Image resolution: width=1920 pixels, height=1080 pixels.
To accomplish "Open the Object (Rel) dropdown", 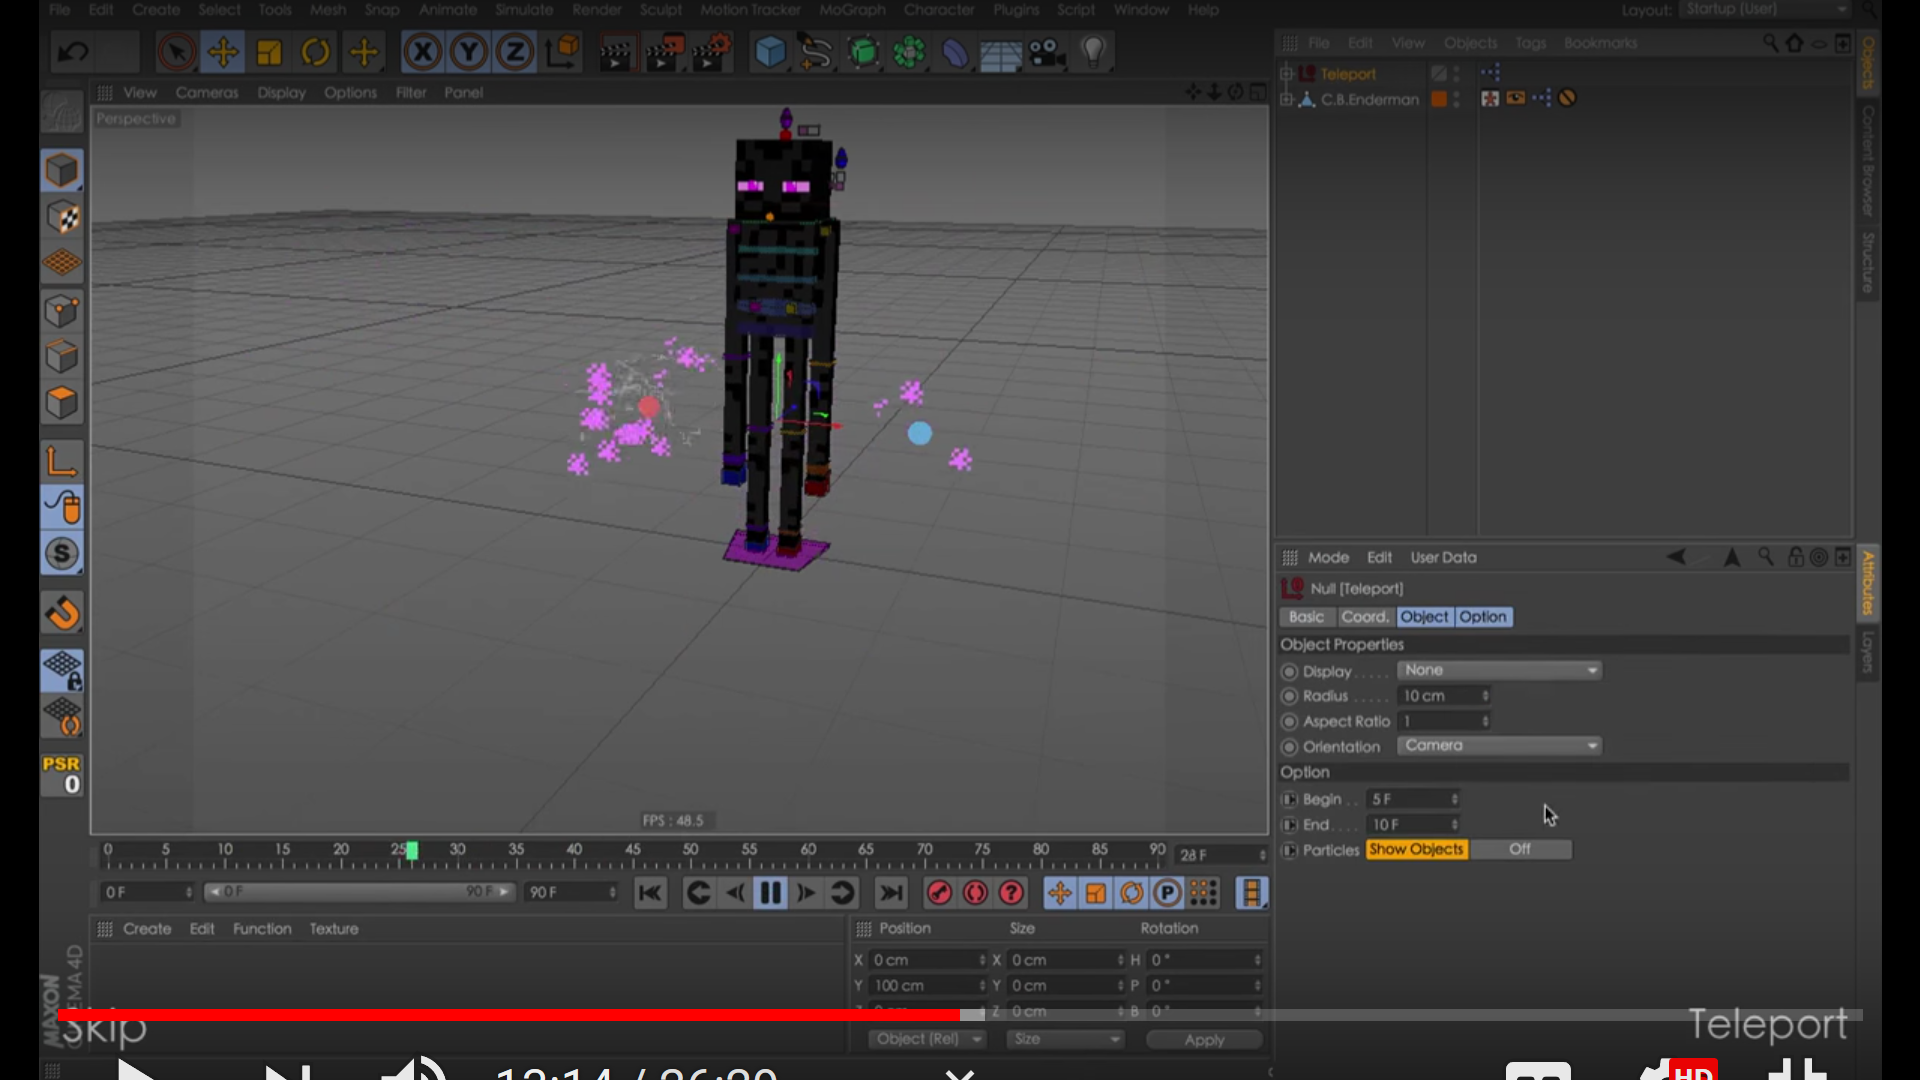I will click(x=927, y=1040).
